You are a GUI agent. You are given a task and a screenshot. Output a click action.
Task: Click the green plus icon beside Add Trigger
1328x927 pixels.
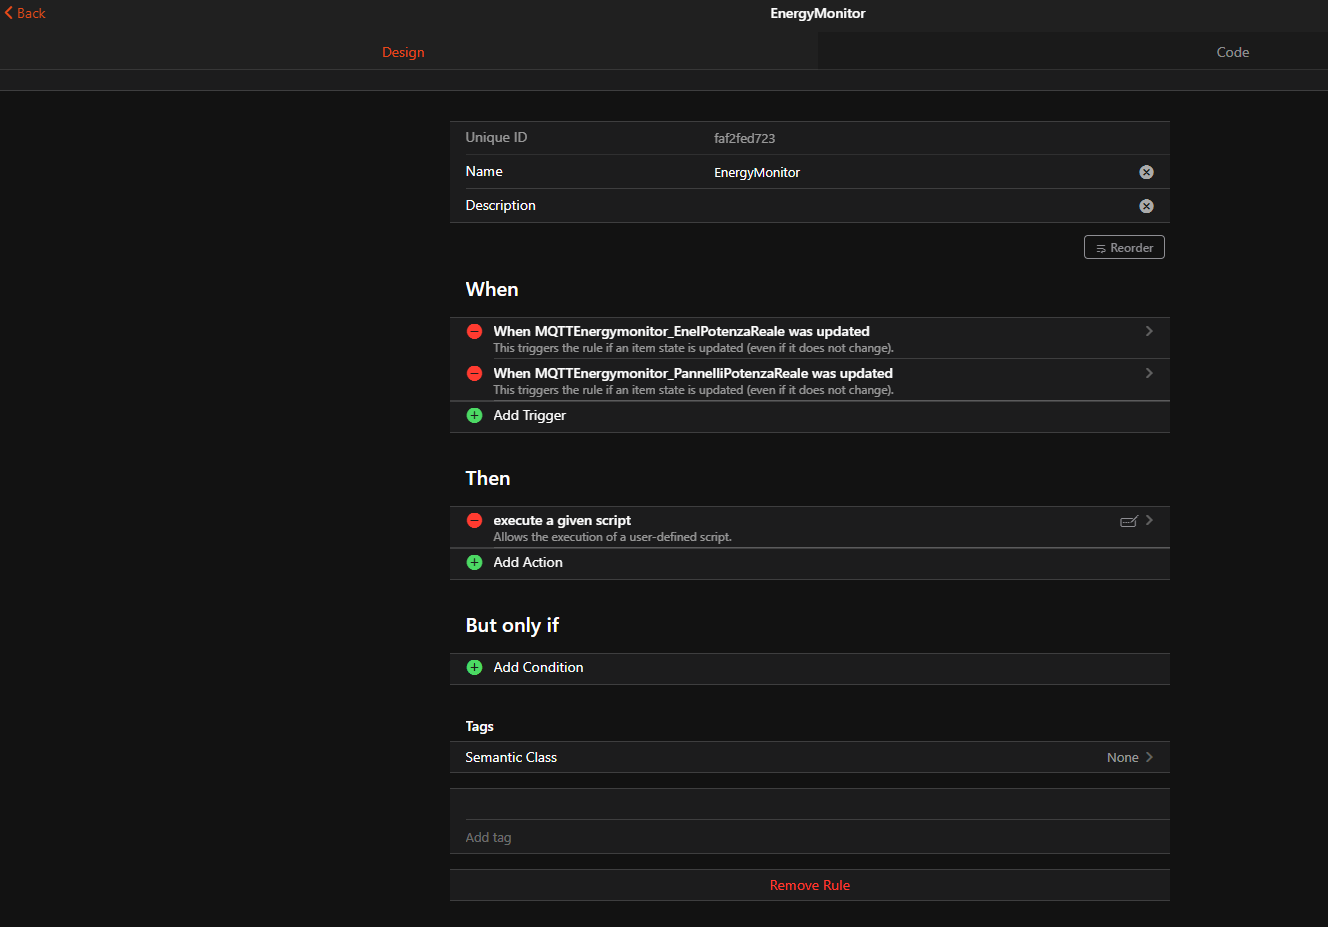click(x=474, y=415)
